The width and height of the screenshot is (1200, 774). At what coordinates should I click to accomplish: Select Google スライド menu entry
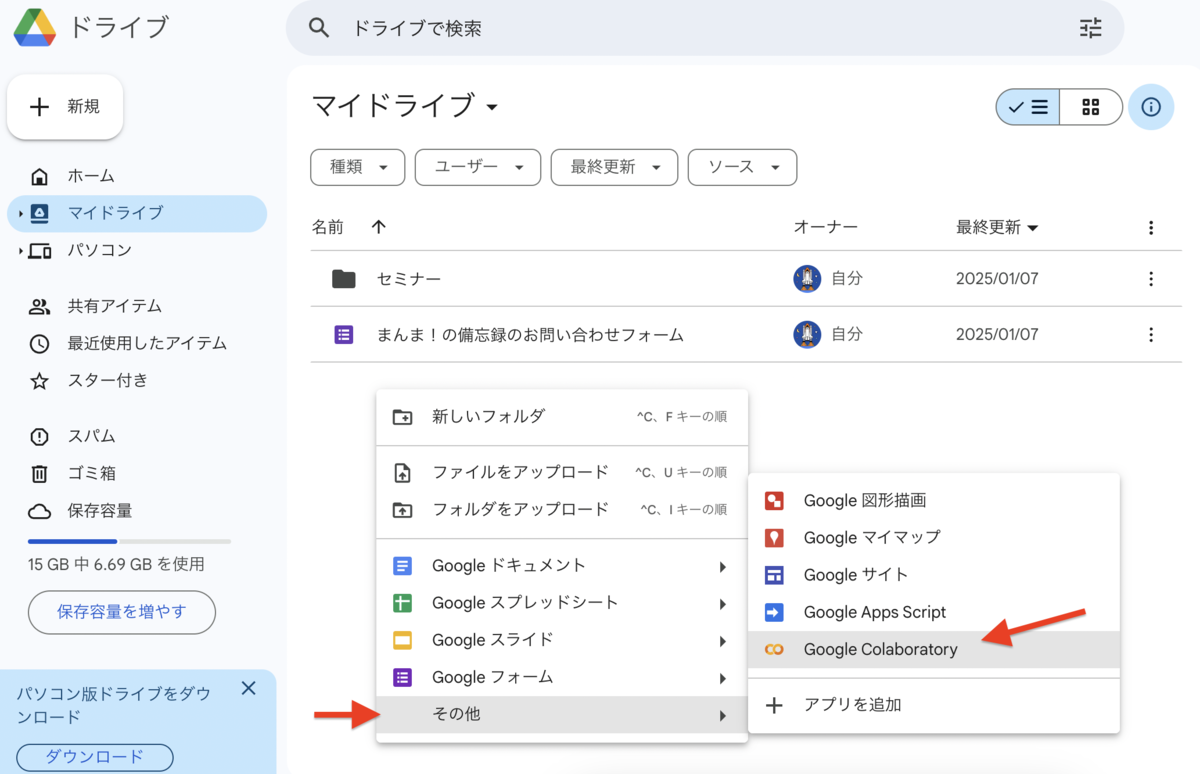[x=562, y=641]
